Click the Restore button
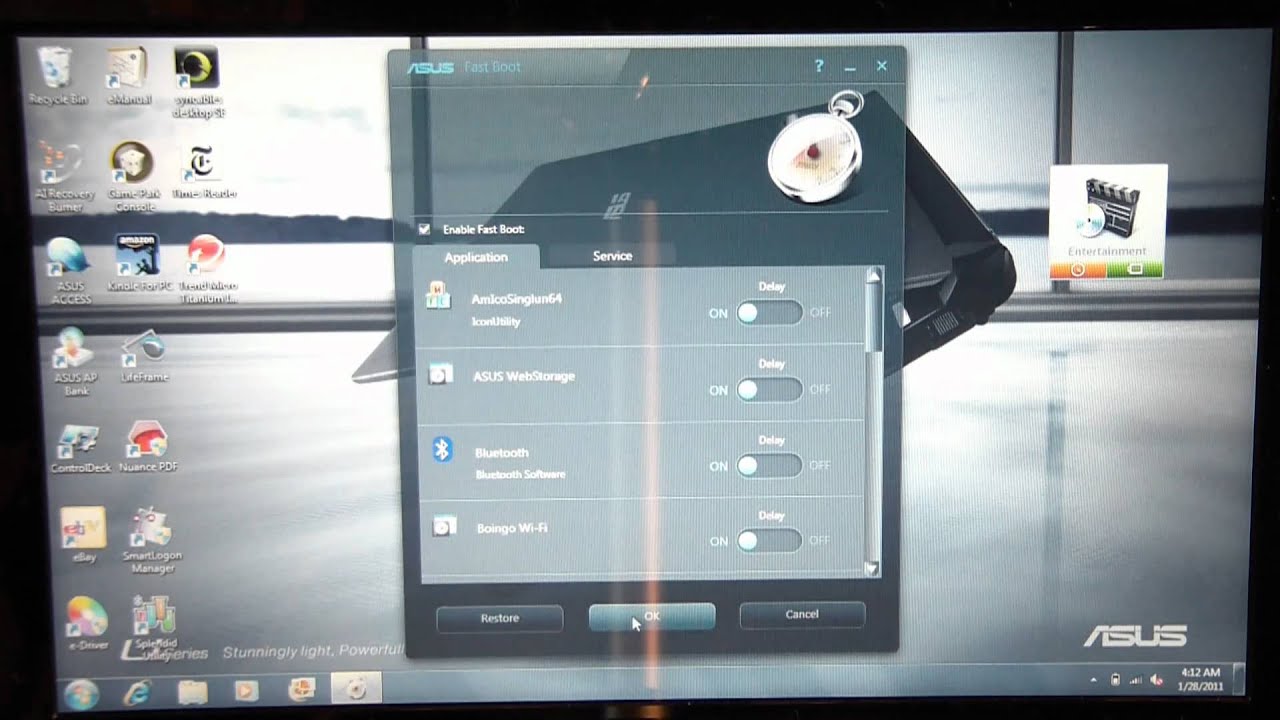The image size is (1280, 720). pos(499,618)
